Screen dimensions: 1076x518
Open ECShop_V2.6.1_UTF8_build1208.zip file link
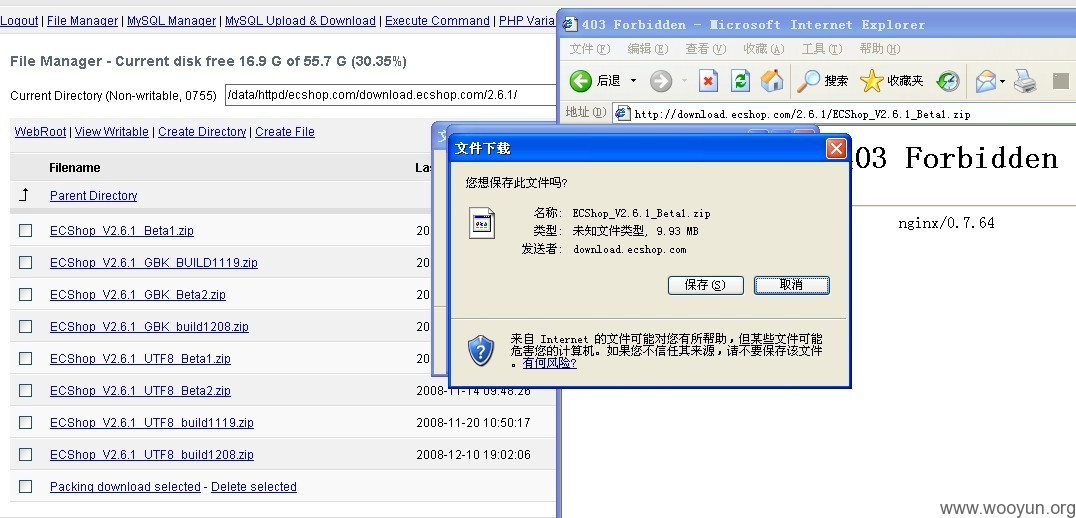152,454
